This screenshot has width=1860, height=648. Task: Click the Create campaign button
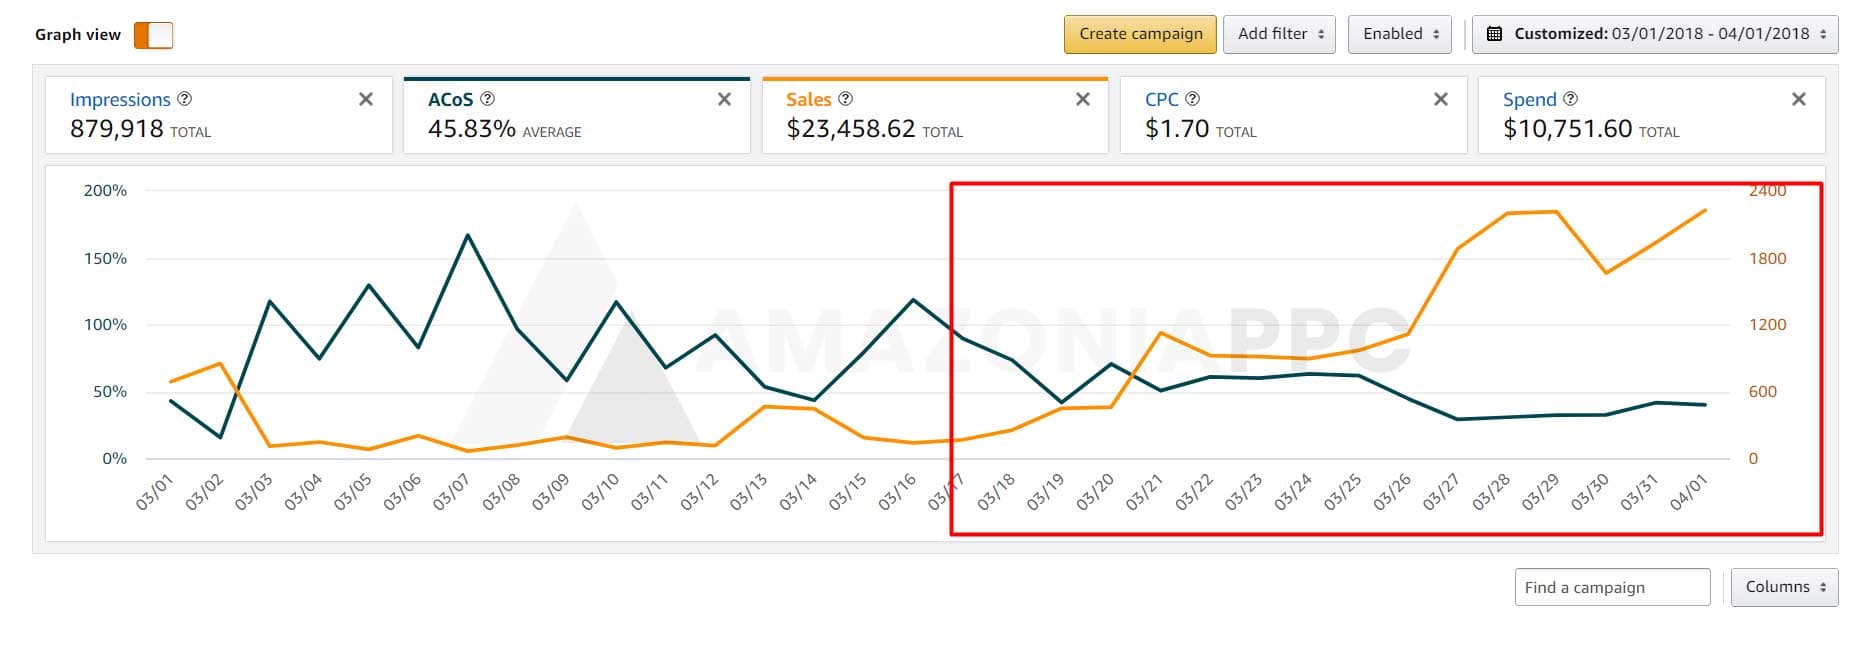pos(1140,34)
